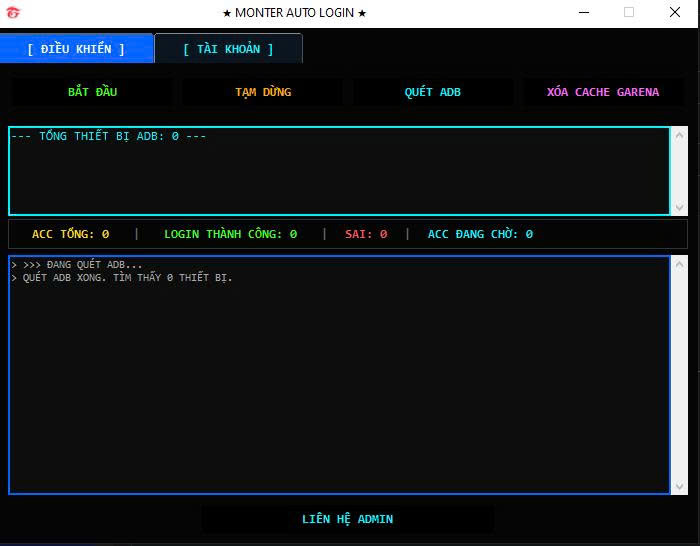The width and height of the screenshot is (700, 546).
Task: Pause using the TẠM DỪNG button
Action: coord(263,92)
